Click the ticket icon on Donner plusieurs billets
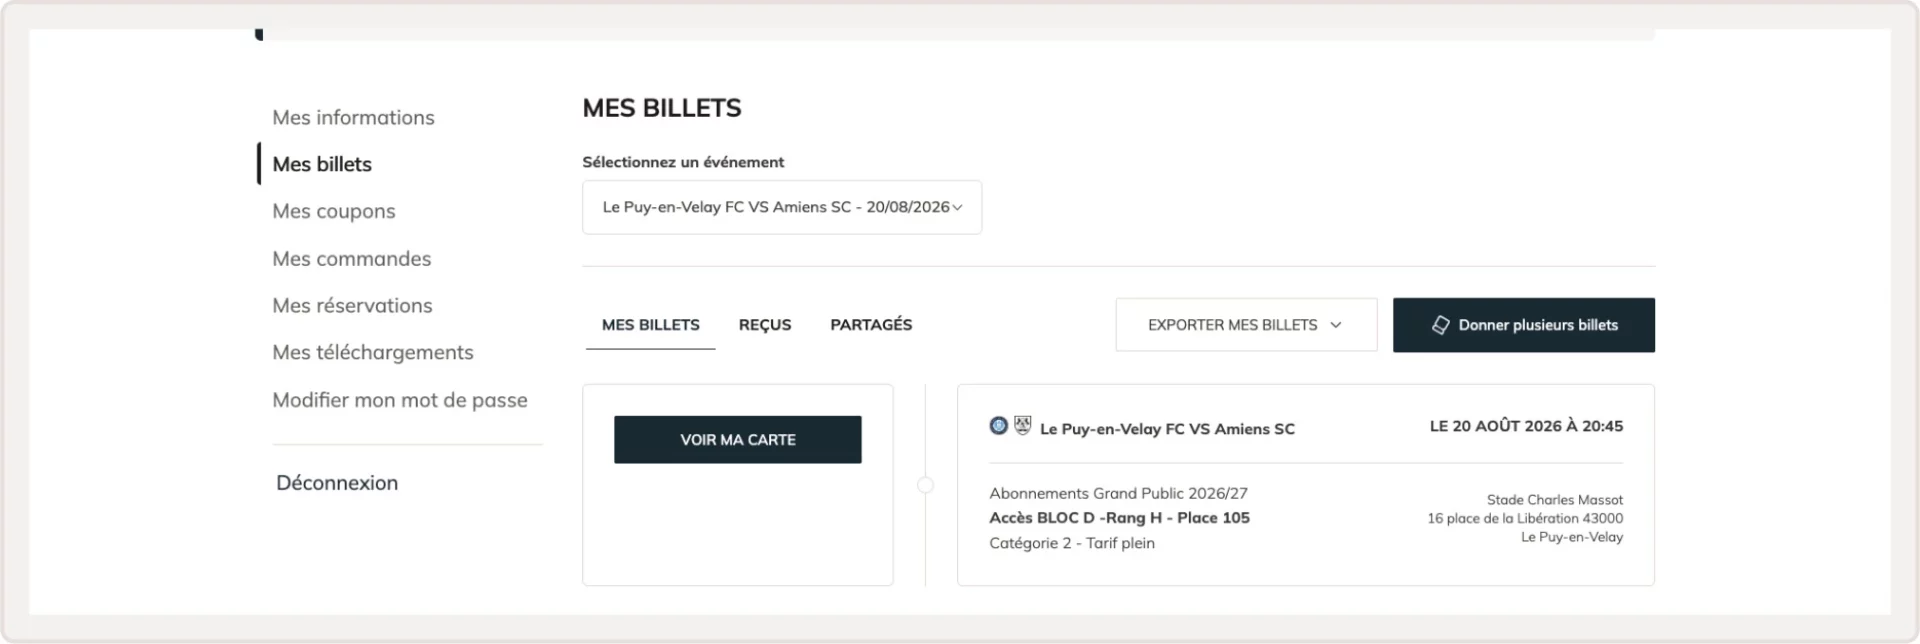Screen dimensions: 1920x644 1440,325
